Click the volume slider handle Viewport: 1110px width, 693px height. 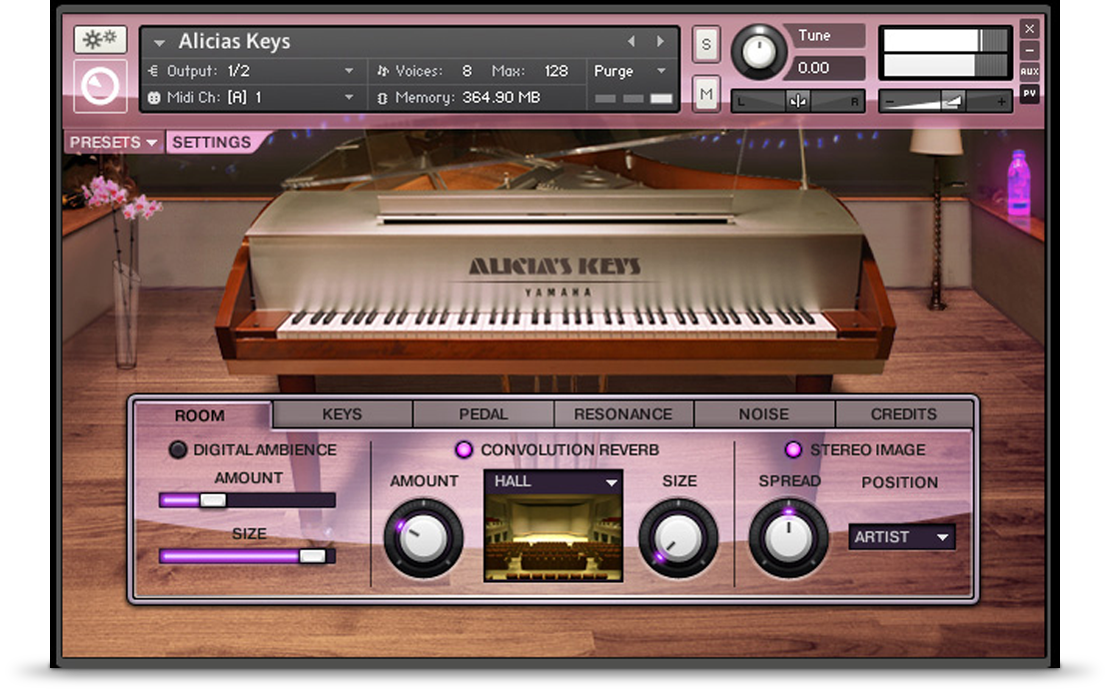pyautogui.click(x=952, y=101)
